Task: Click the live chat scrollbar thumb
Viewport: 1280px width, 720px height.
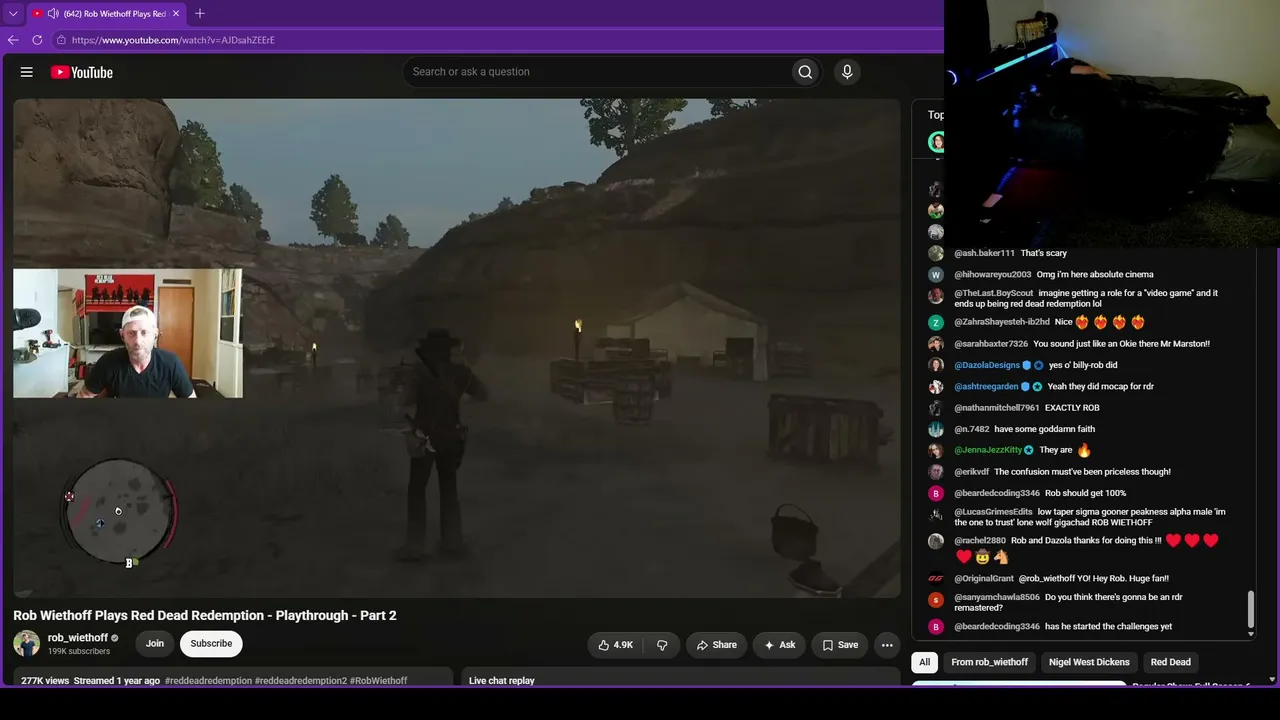Action: (1251, 610)
